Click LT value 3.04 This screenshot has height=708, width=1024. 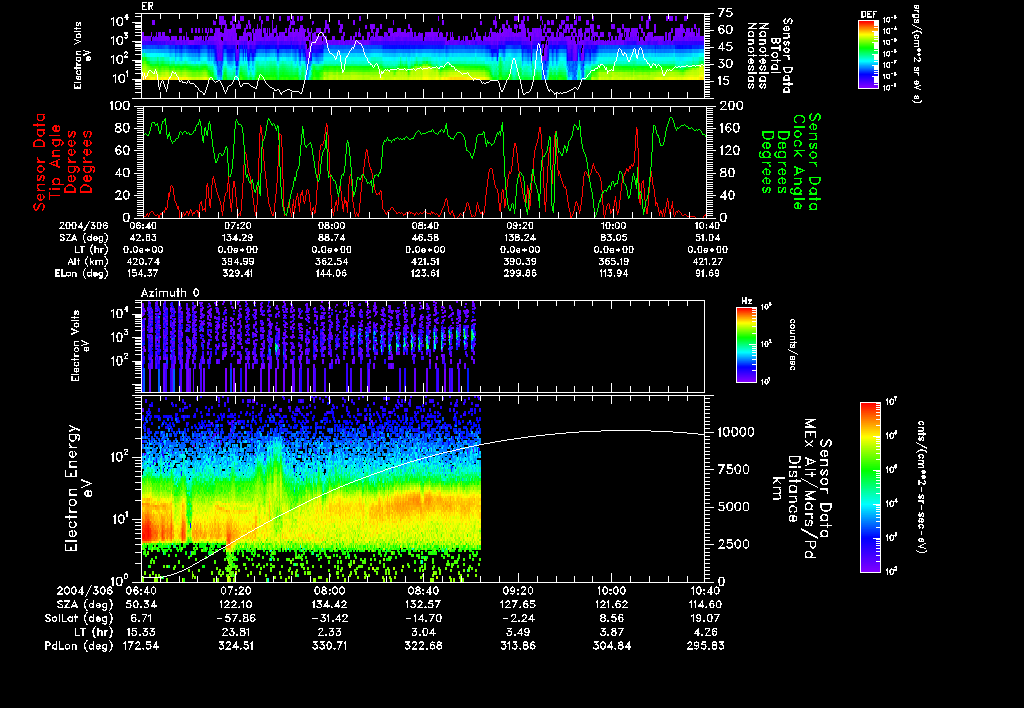click(x=424, y=632)
